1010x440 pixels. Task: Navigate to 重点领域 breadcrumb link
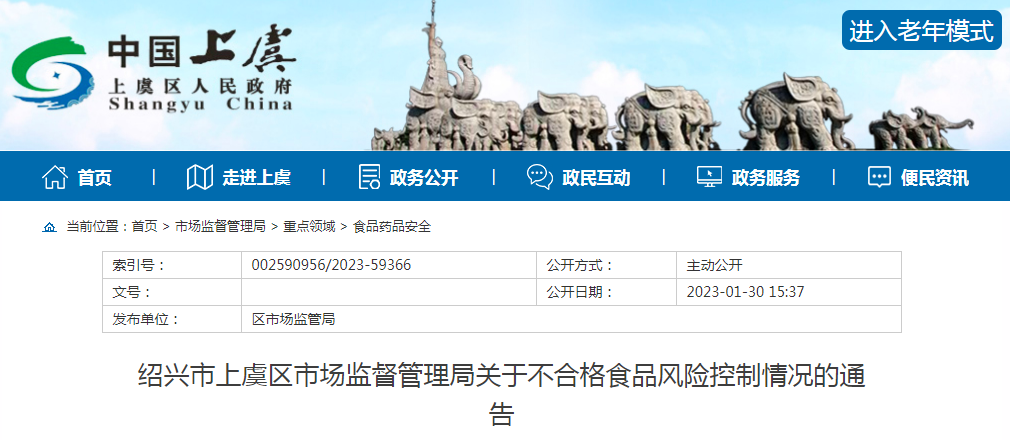[x=309, y=227]
